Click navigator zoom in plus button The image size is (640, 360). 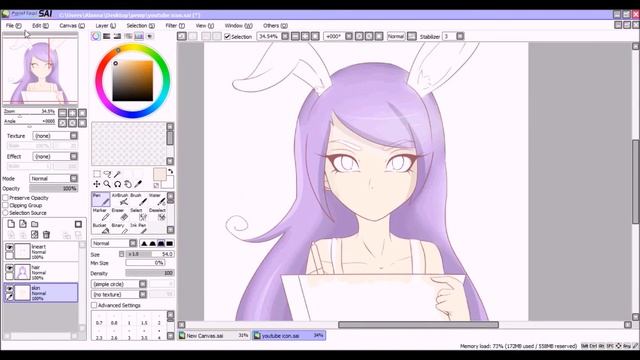pyautogui.click(x=72, y=113)
